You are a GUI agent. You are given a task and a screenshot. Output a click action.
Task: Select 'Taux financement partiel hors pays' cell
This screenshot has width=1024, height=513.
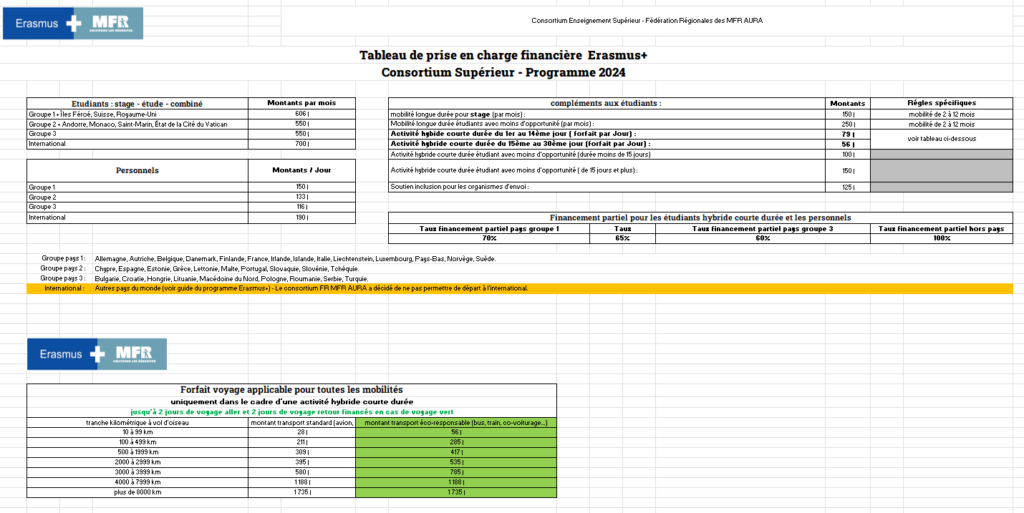pos(942,228)
